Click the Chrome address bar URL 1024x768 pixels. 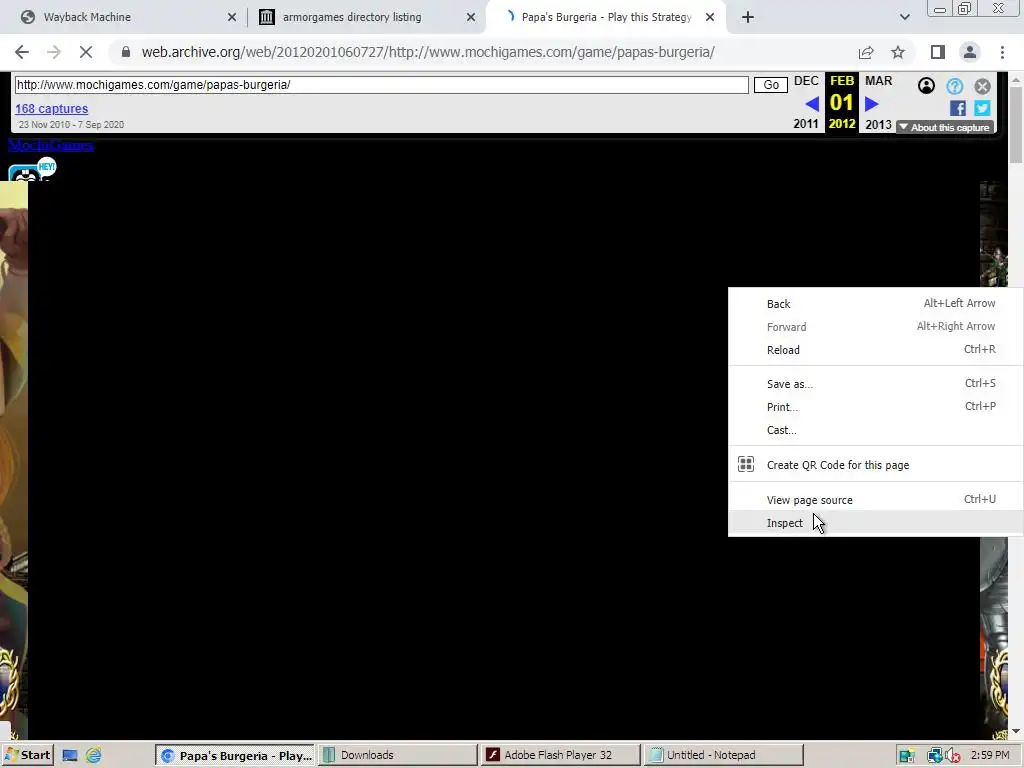pyautogui.click(x=428, y=52)
